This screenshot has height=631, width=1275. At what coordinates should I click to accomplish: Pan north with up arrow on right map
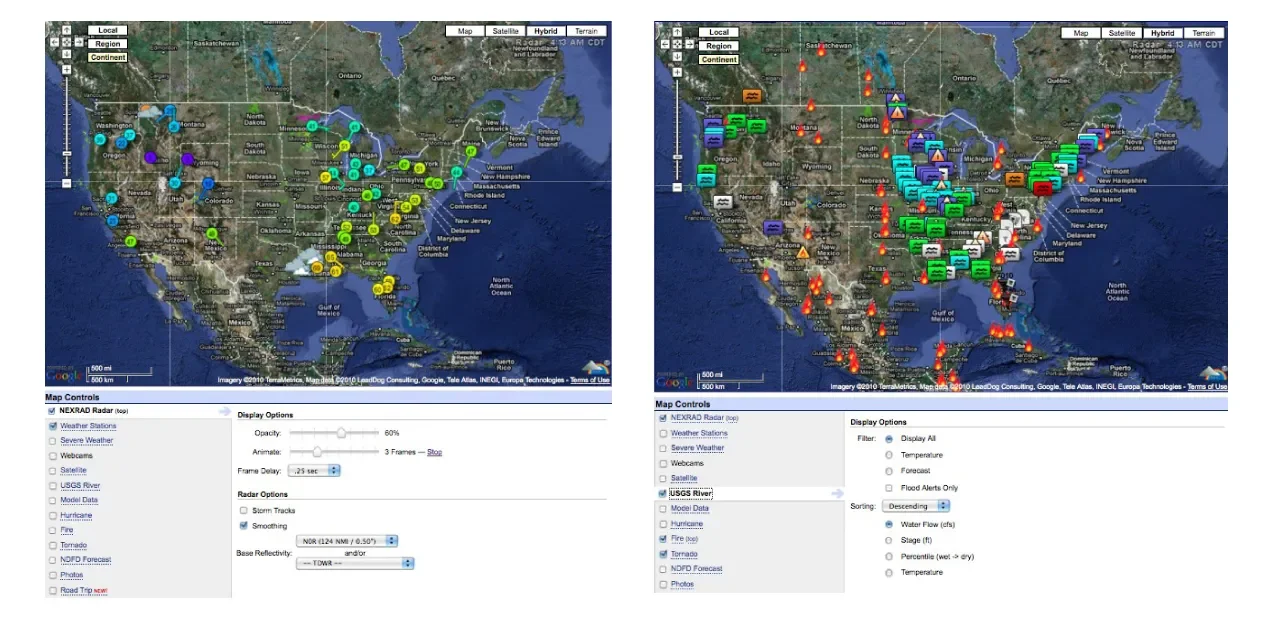click(x=678, y=33)
